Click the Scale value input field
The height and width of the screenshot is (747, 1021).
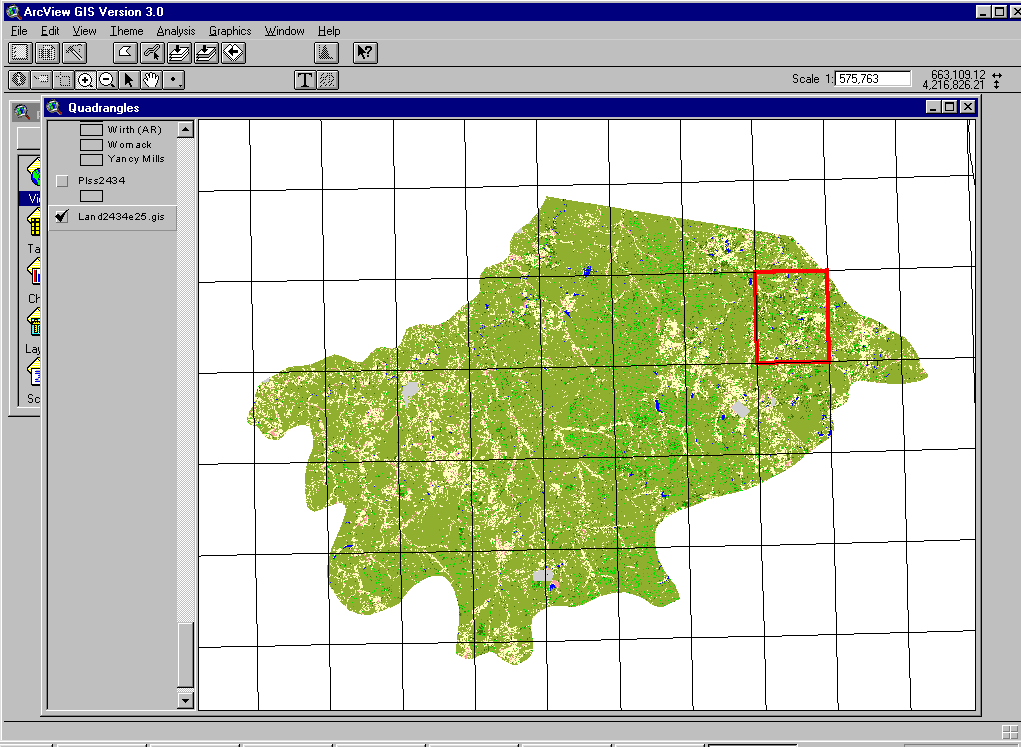pos(872,79)
